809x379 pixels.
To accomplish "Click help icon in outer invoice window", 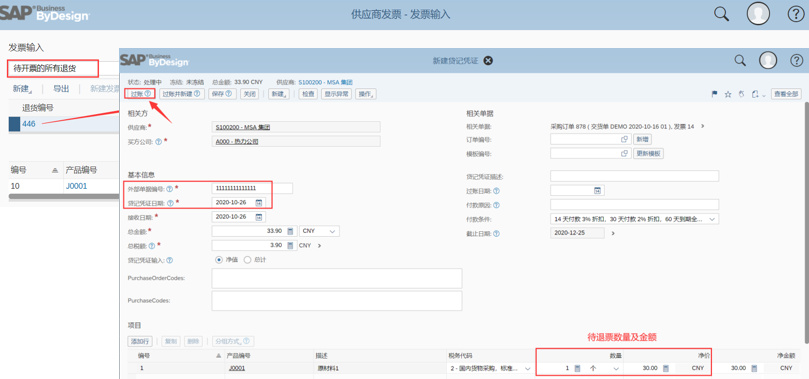I will (796, 14).
